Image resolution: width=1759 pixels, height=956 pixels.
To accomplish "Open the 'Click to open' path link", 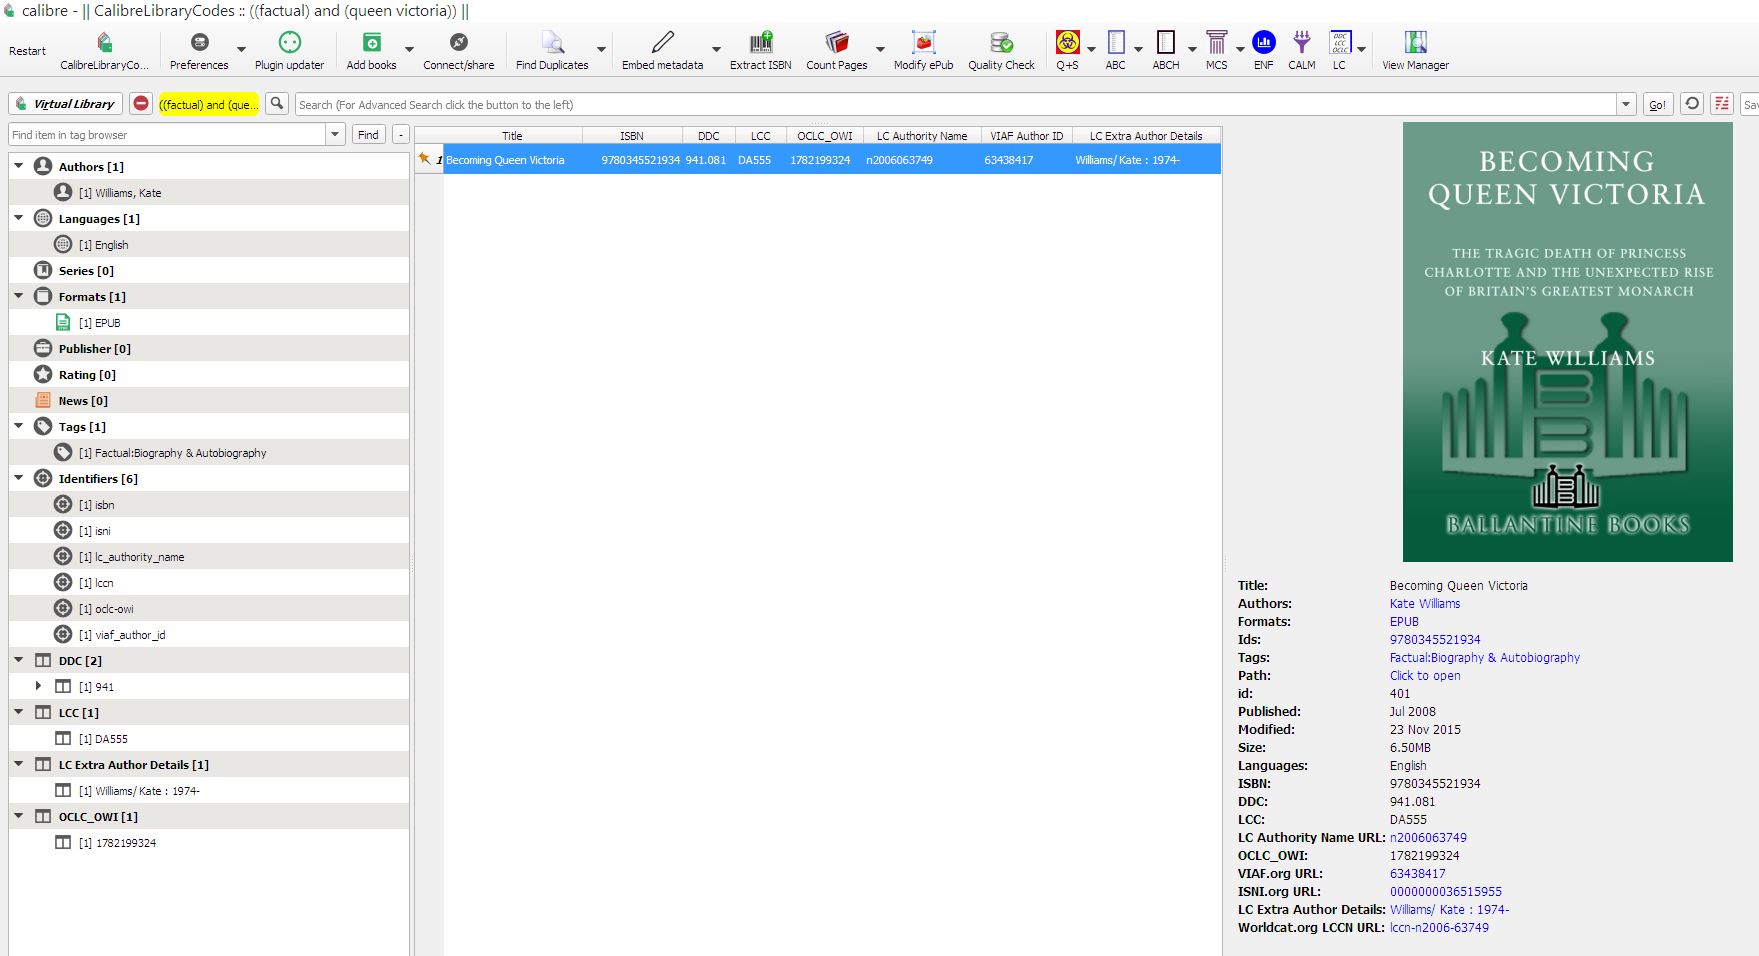I will [1425, 675].
